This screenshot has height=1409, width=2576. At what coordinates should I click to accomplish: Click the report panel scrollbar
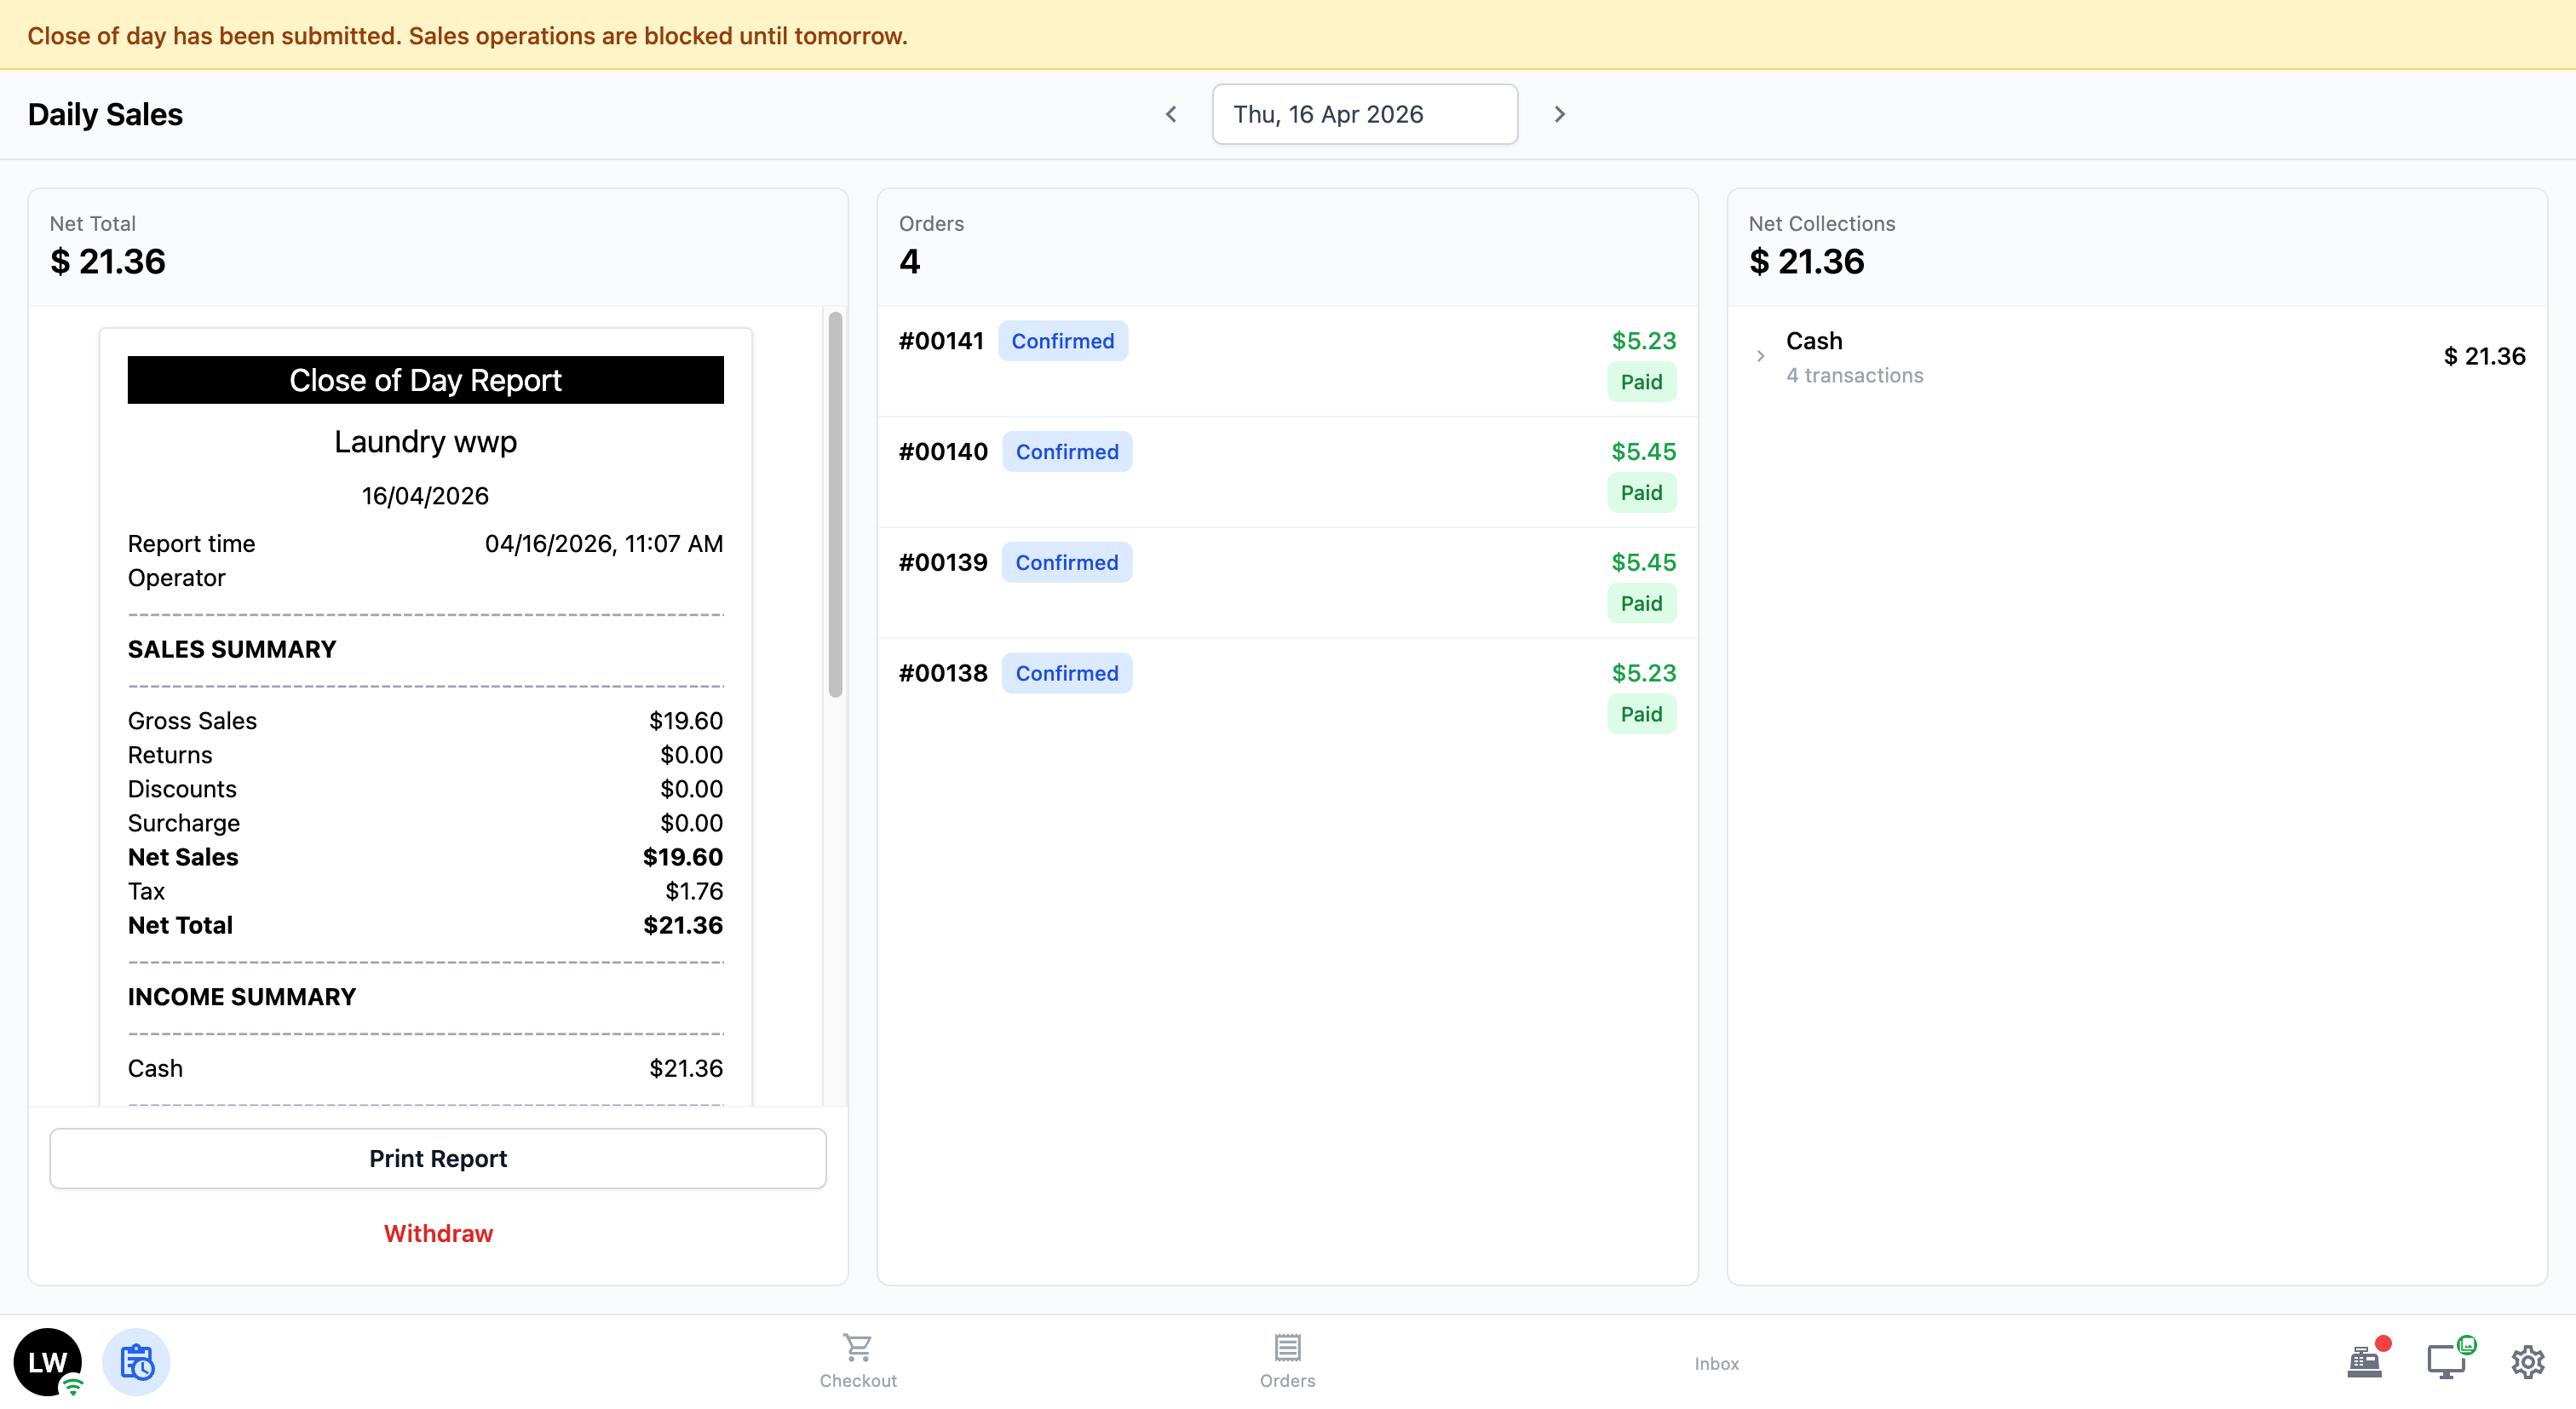(835, 504)
